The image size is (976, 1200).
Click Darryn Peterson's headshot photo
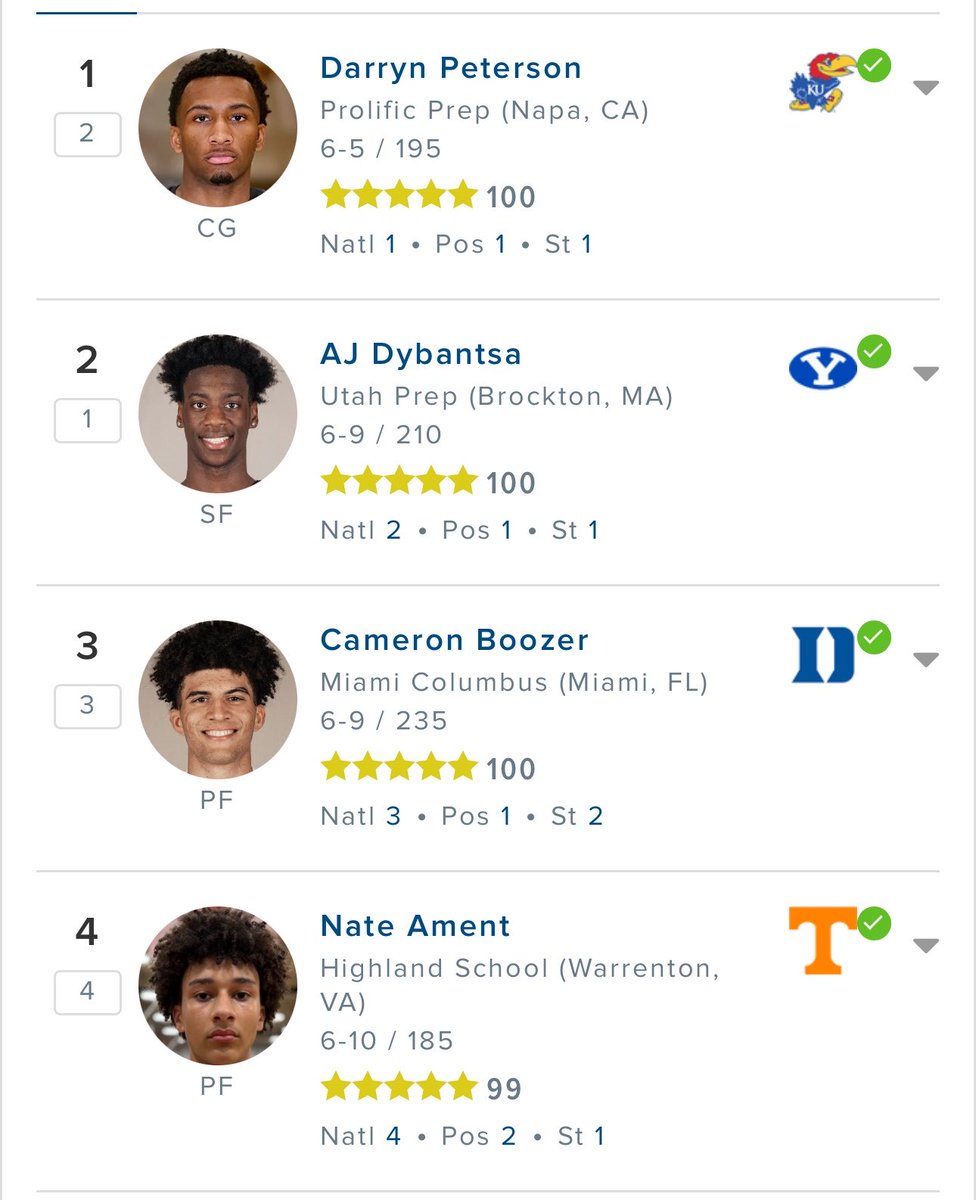217,128
